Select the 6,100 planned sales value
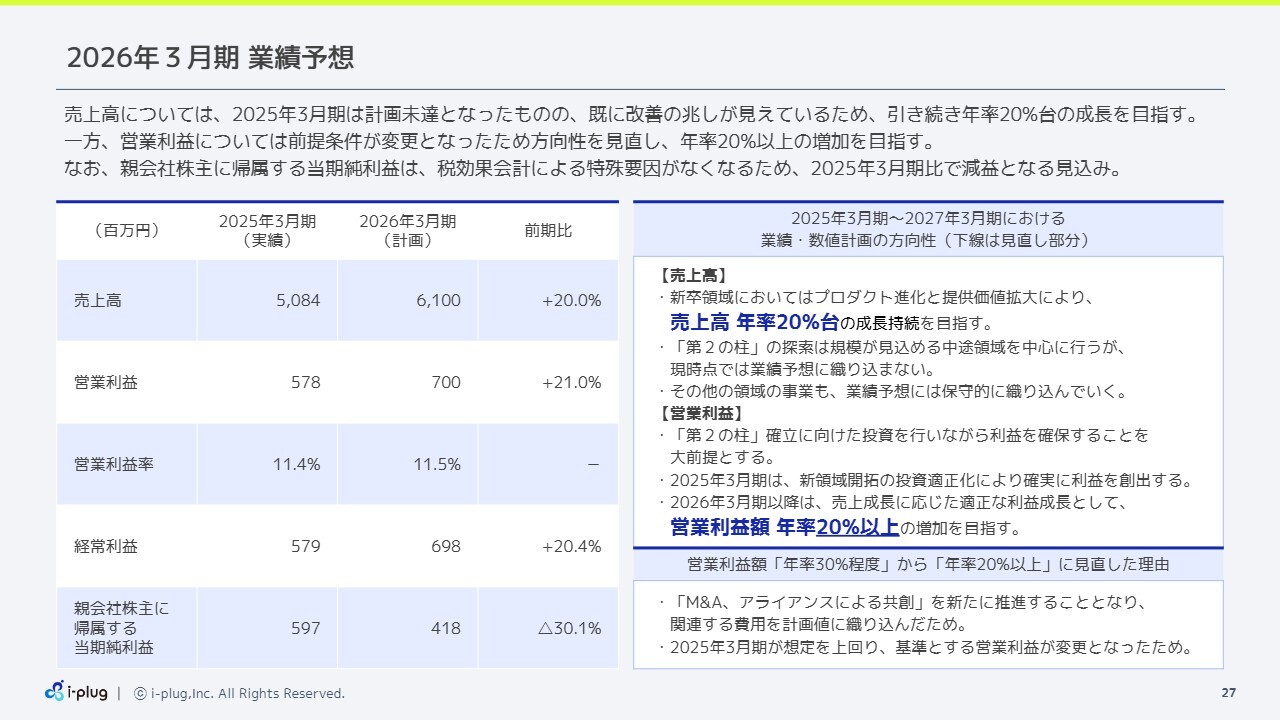 click(x=439, y=300)
